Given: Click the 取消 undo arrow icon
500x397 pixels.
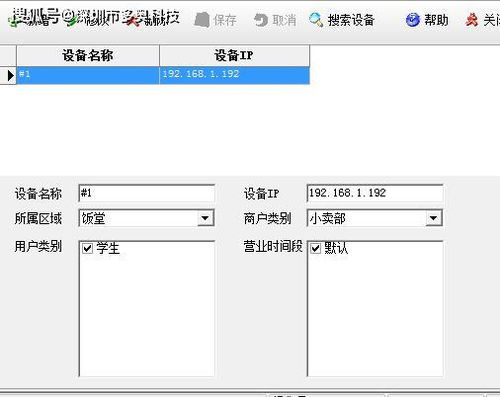Looking at the screenshot, I should 261,20.
